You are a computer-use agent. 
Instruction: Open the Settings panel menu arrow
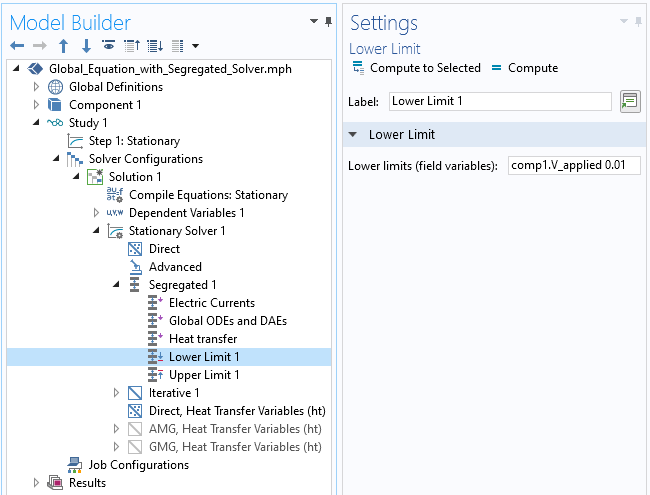pos(624,21)
